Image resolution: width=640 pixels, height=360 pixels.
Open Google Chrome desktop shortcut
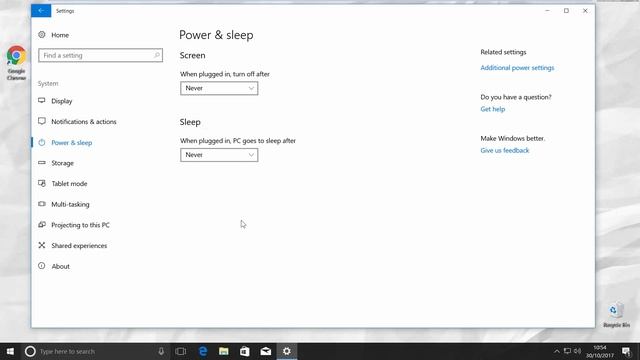point(16,63)
